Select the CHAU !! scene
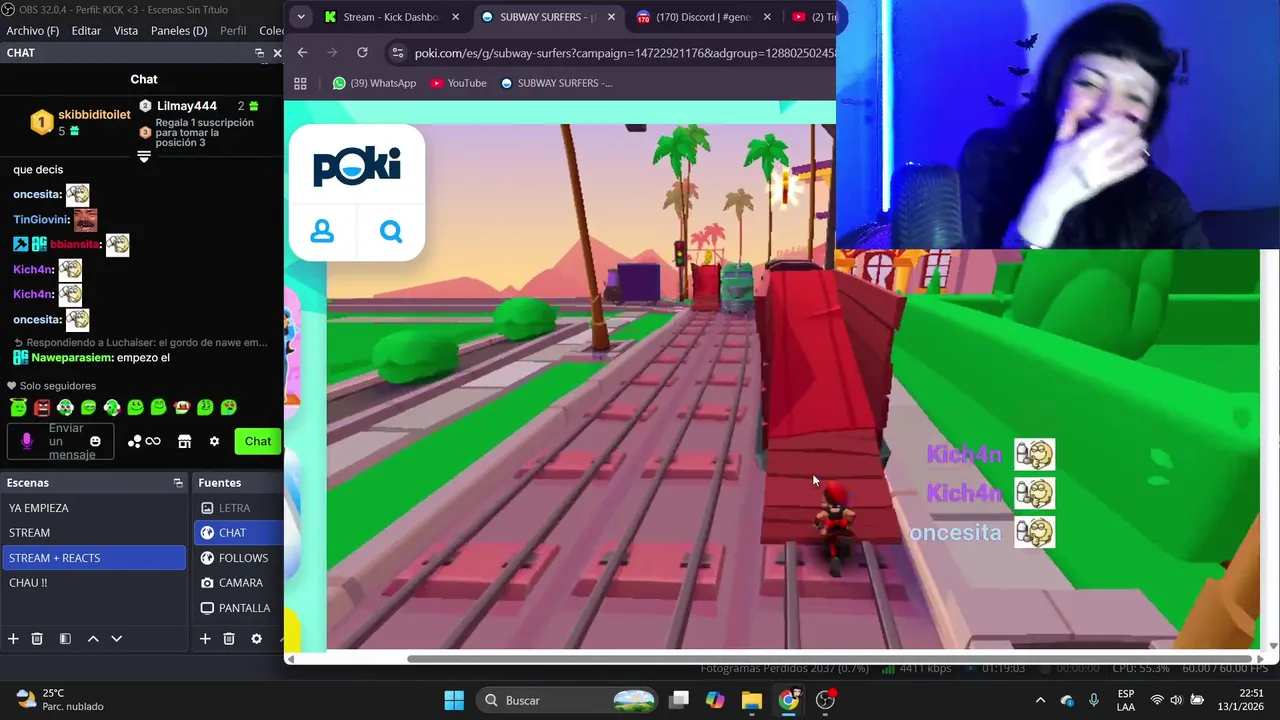This screenshot has width=1280, height=720. [x=94, y=583]
